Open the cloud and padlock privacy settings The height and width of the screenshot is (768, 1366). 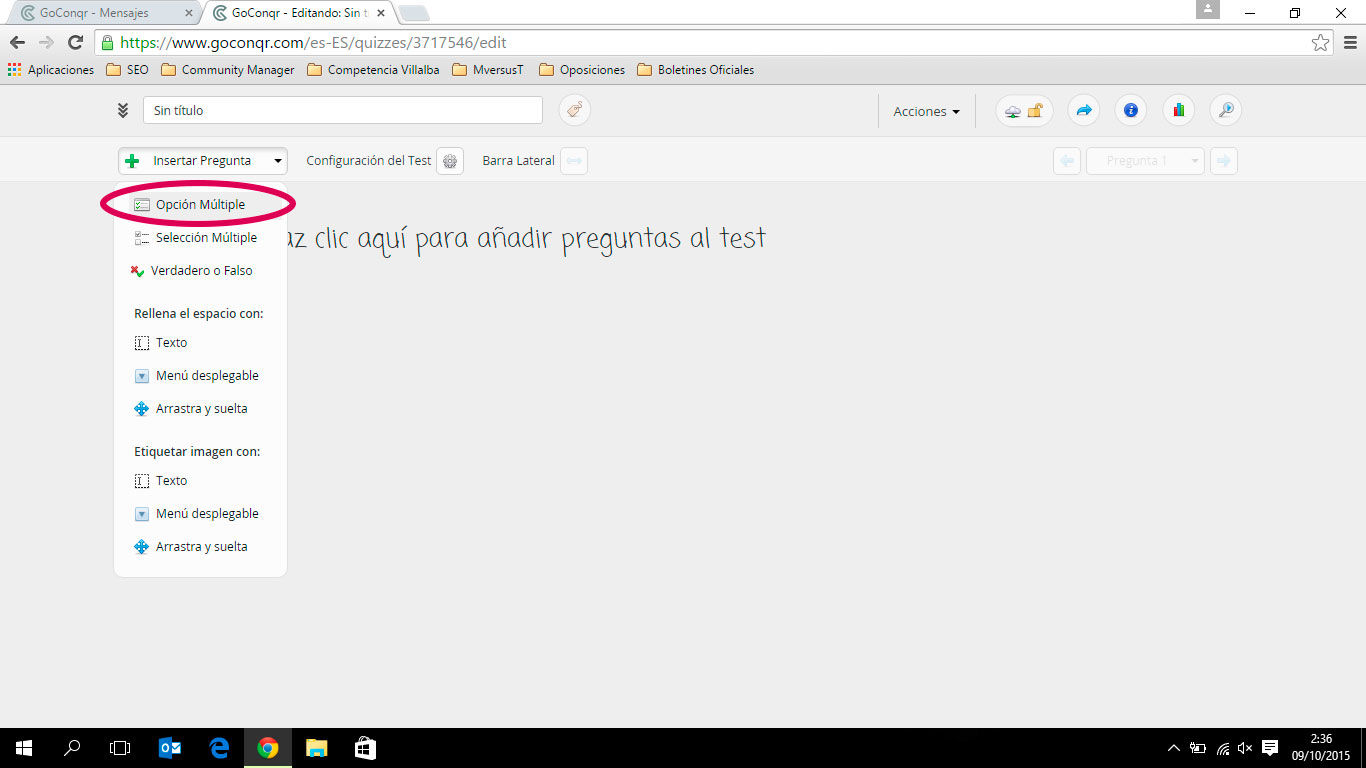tap(1024, 110)
